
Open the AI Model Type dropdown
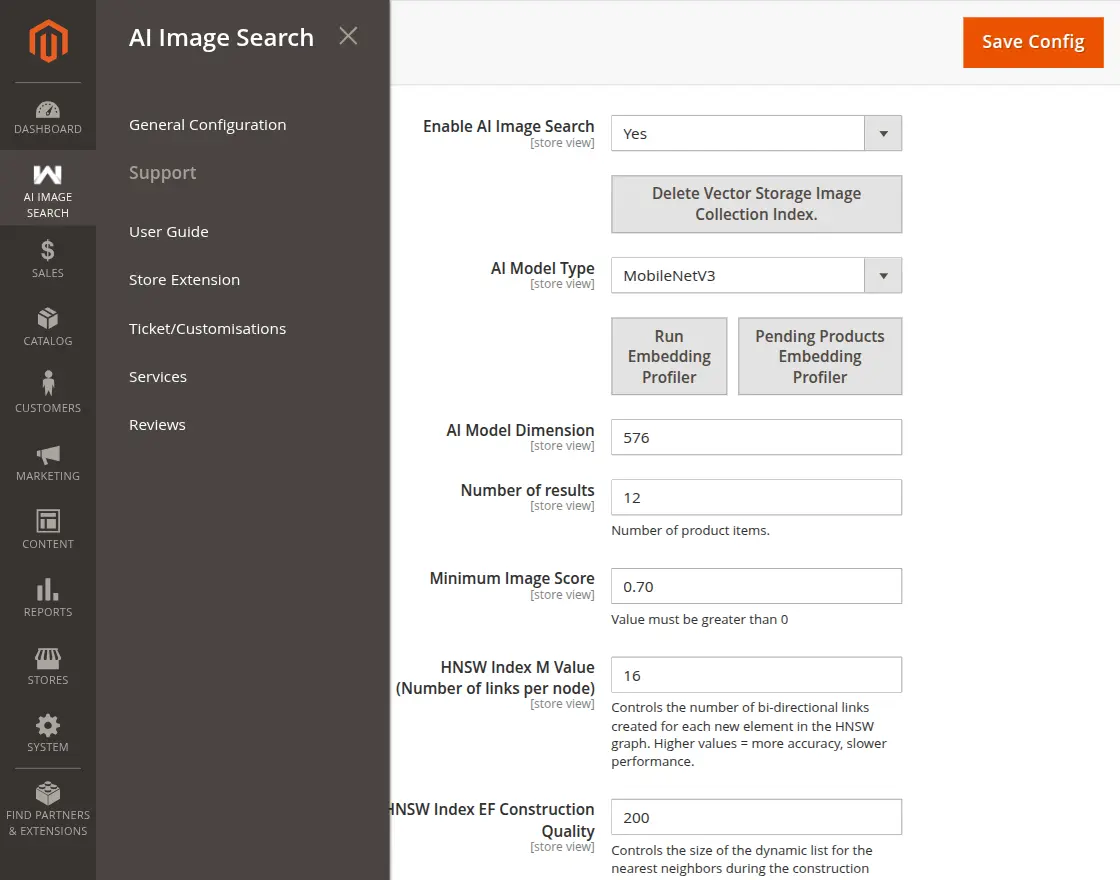click(x=756, y=275)
